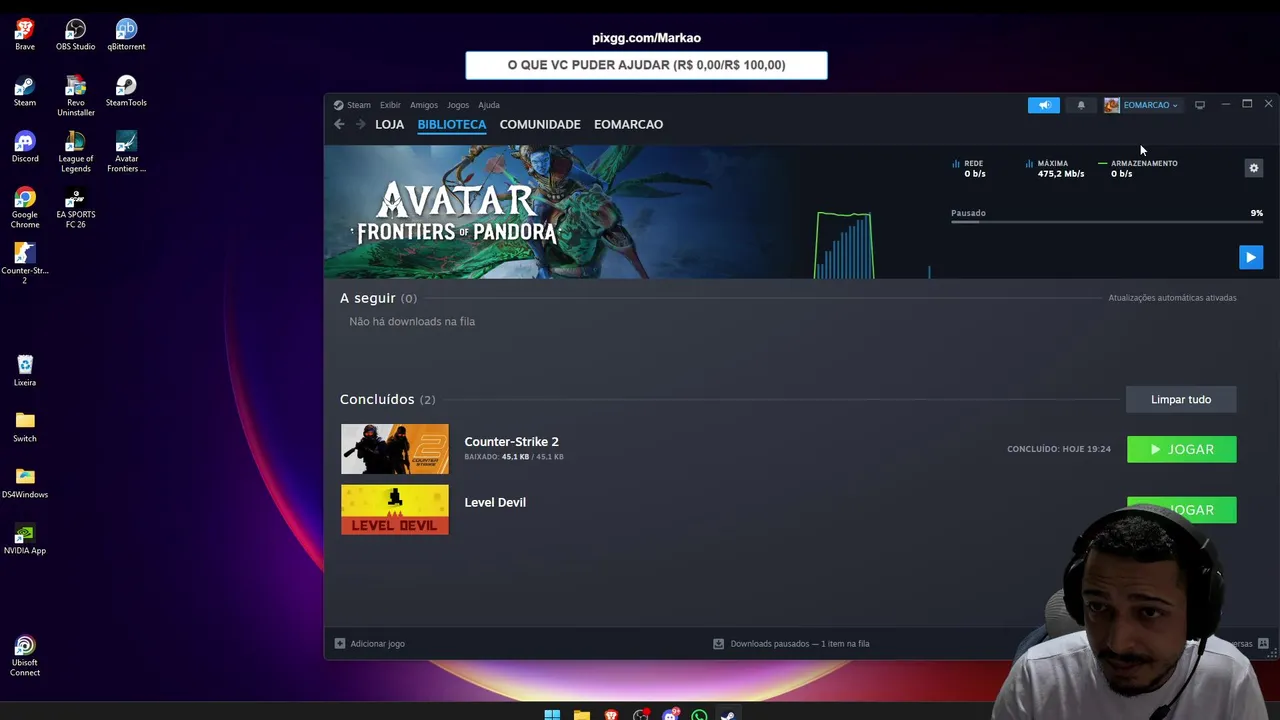Open Ubisoft Connect desktop shortcut

25,656
